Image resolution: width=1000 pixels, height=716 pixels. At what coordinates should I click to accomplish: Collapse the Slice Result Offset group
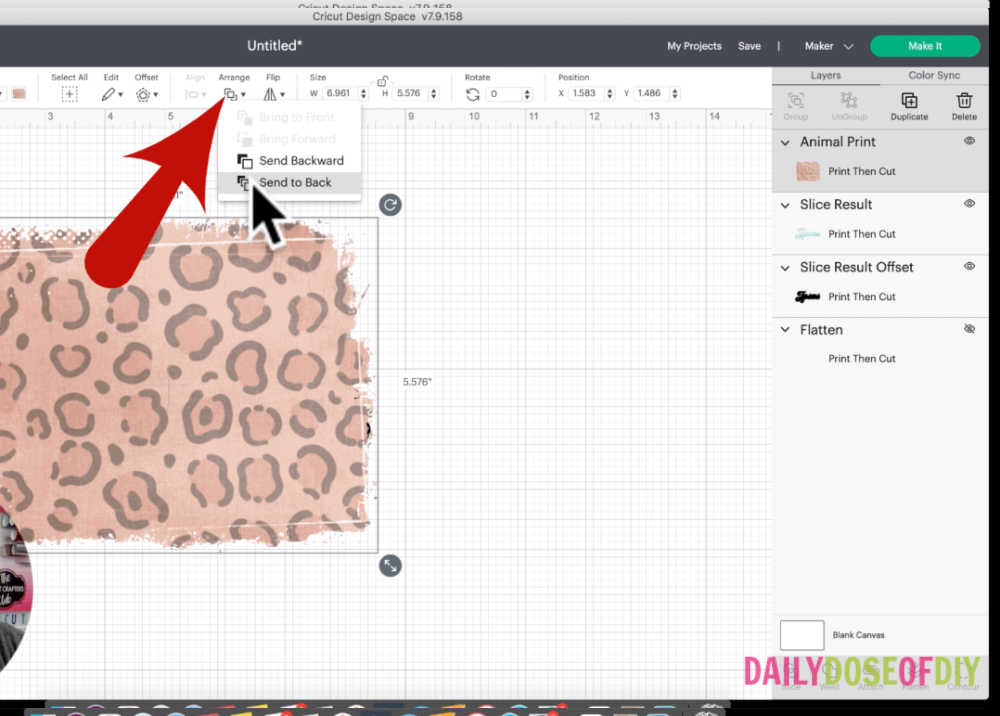point(786,267)
